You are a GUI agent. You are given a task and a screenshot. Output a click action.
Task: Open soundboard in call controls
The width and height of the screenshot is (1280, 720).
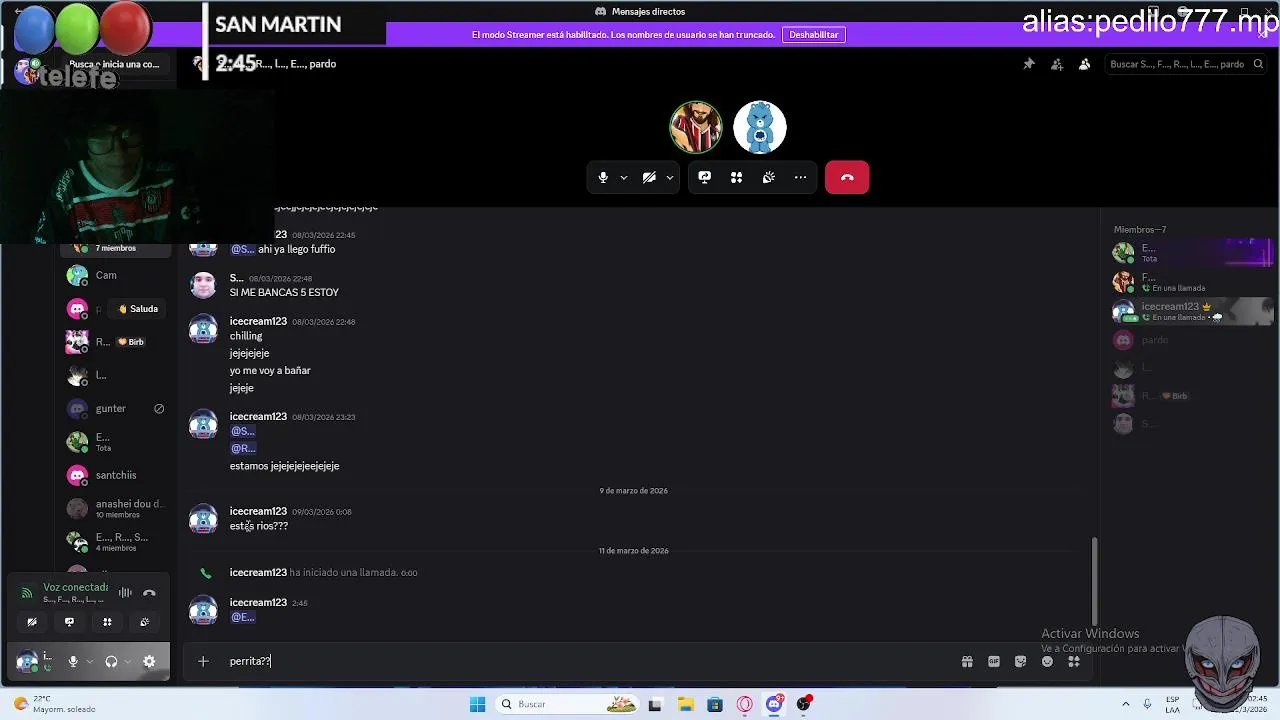pyautogui.click(x=768, y=177)
